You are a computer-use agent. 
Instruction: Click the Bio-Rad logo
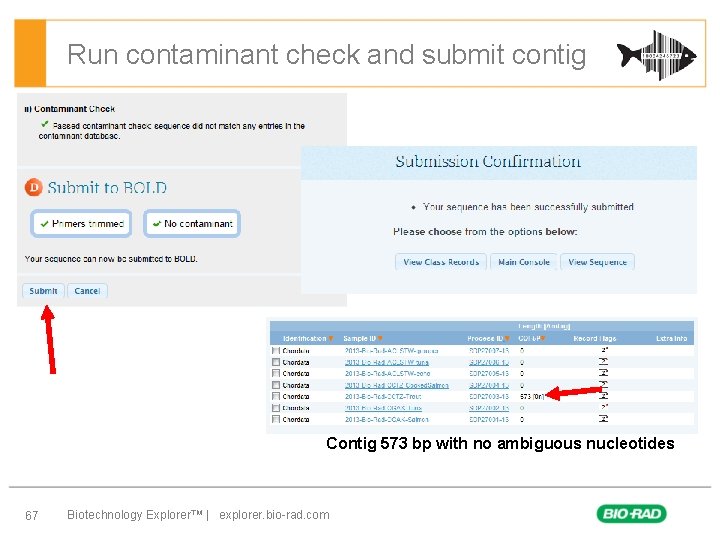pos(631,513)
